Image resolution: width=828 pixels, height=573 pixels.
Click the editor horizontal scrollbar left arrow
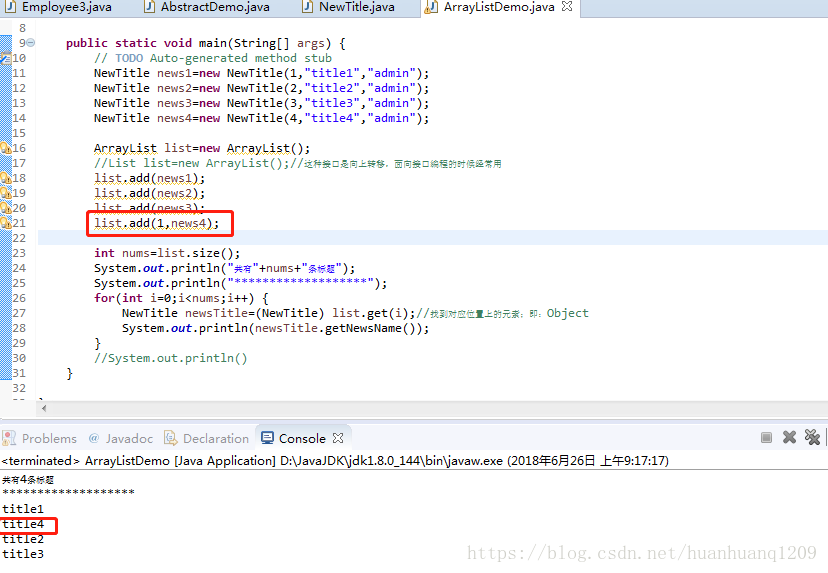point(44,408)
